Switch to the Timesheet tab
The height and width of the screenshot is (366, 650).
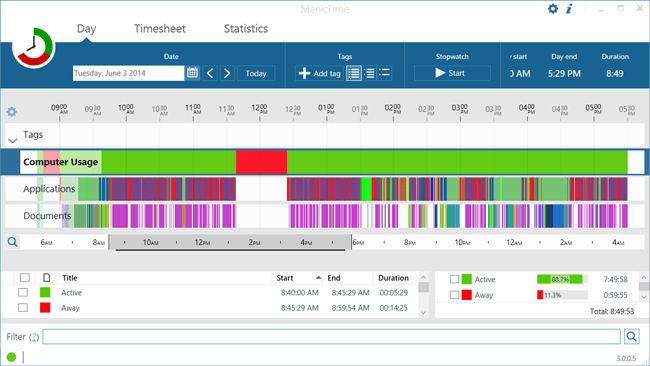point(160,29)
